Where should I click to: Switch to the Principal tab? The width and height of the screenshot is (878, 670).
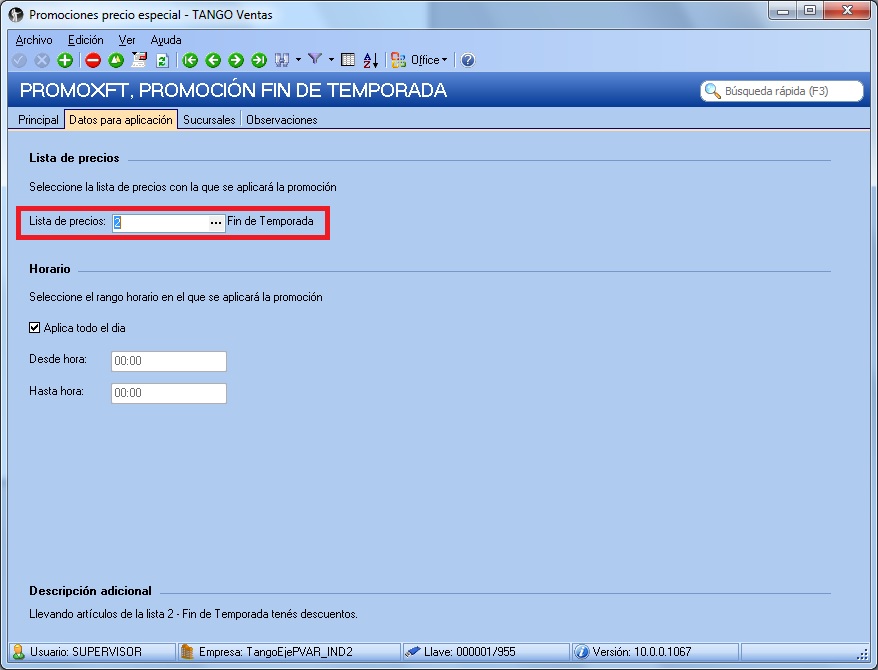[x=38, y=120]
